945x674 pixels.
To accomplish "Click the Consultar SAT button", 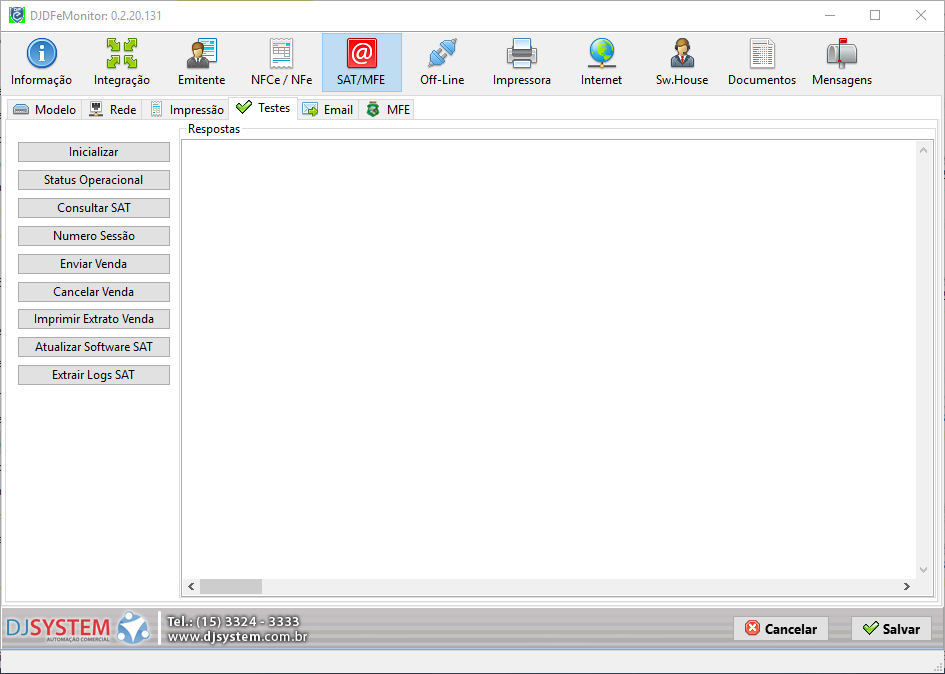I will pos(94,208).
